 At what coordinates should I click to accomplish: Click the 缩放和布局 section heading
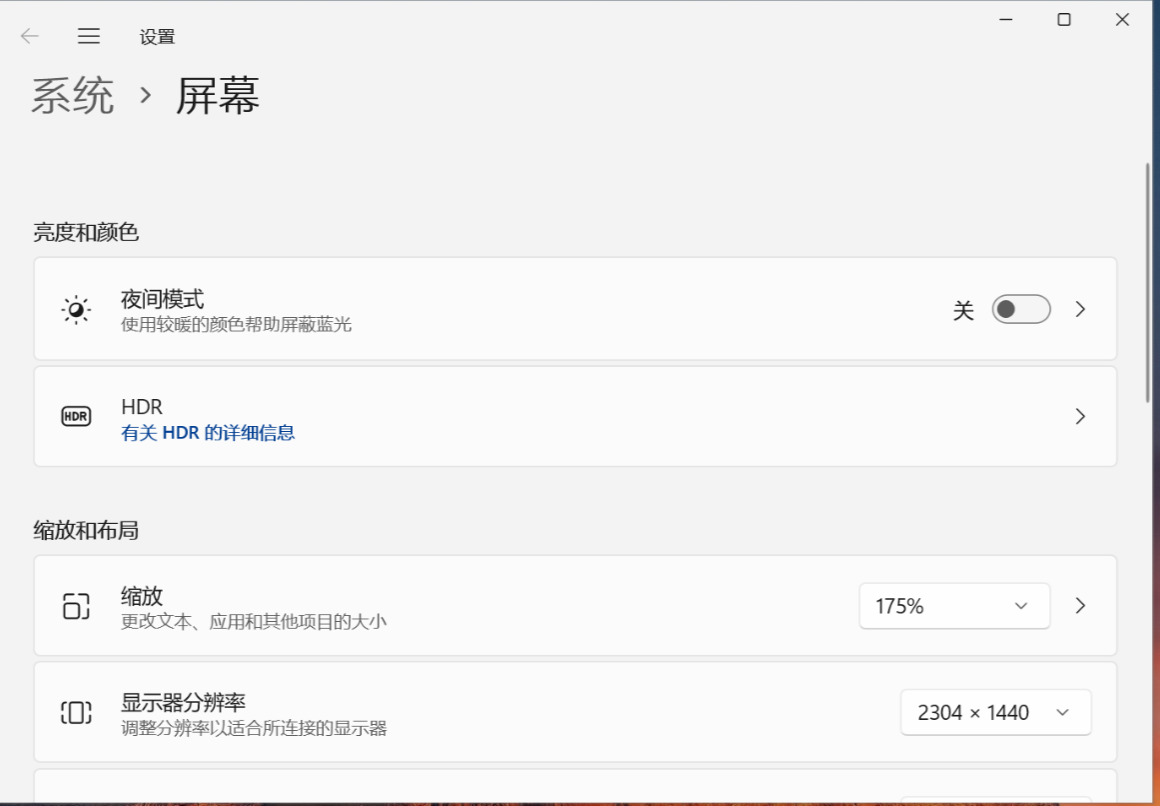[x=86, y=531]
